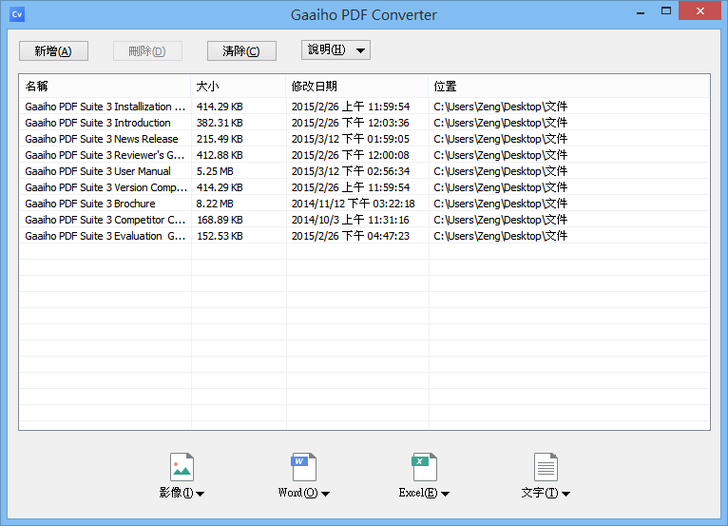Click the Word document conversion icon
Image resolution: width=728 pixels, height=526 pixels.
304,467
